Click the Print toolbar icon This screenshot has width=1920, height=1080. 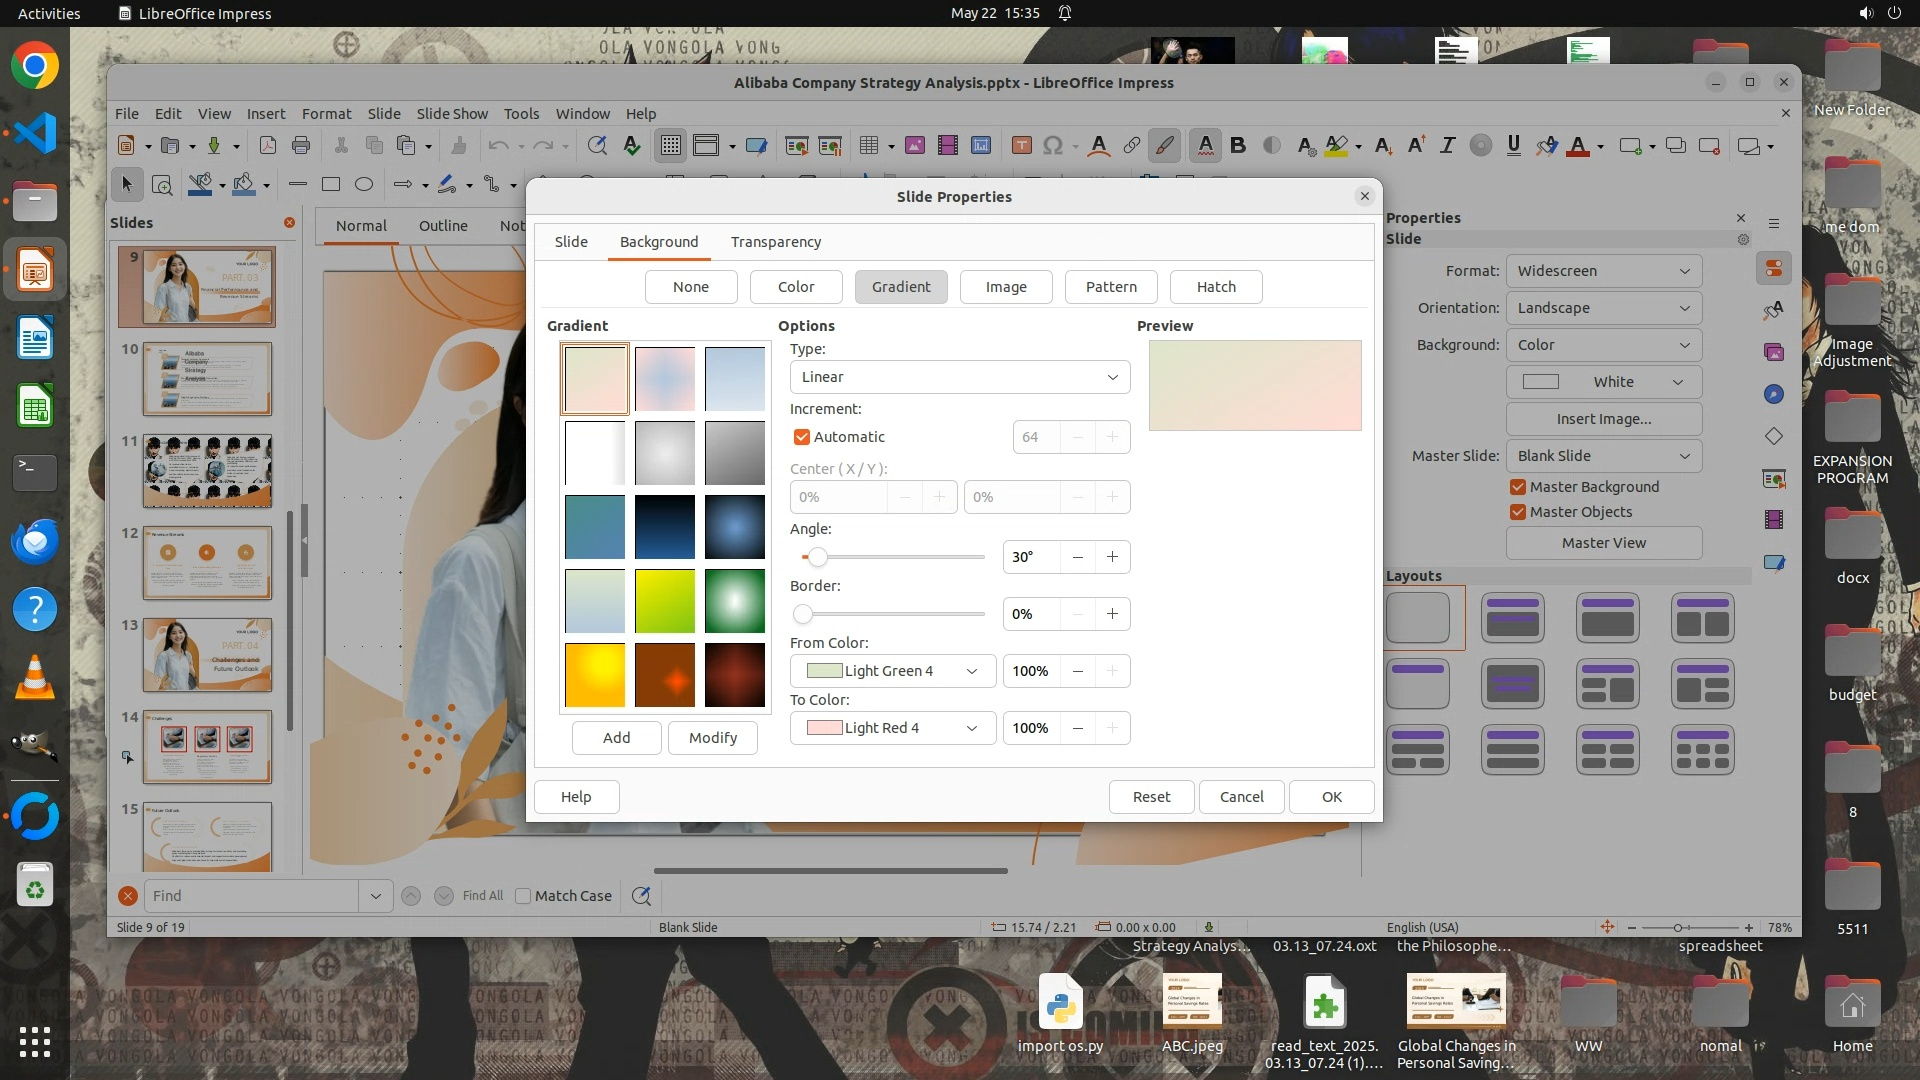[300, 146]
